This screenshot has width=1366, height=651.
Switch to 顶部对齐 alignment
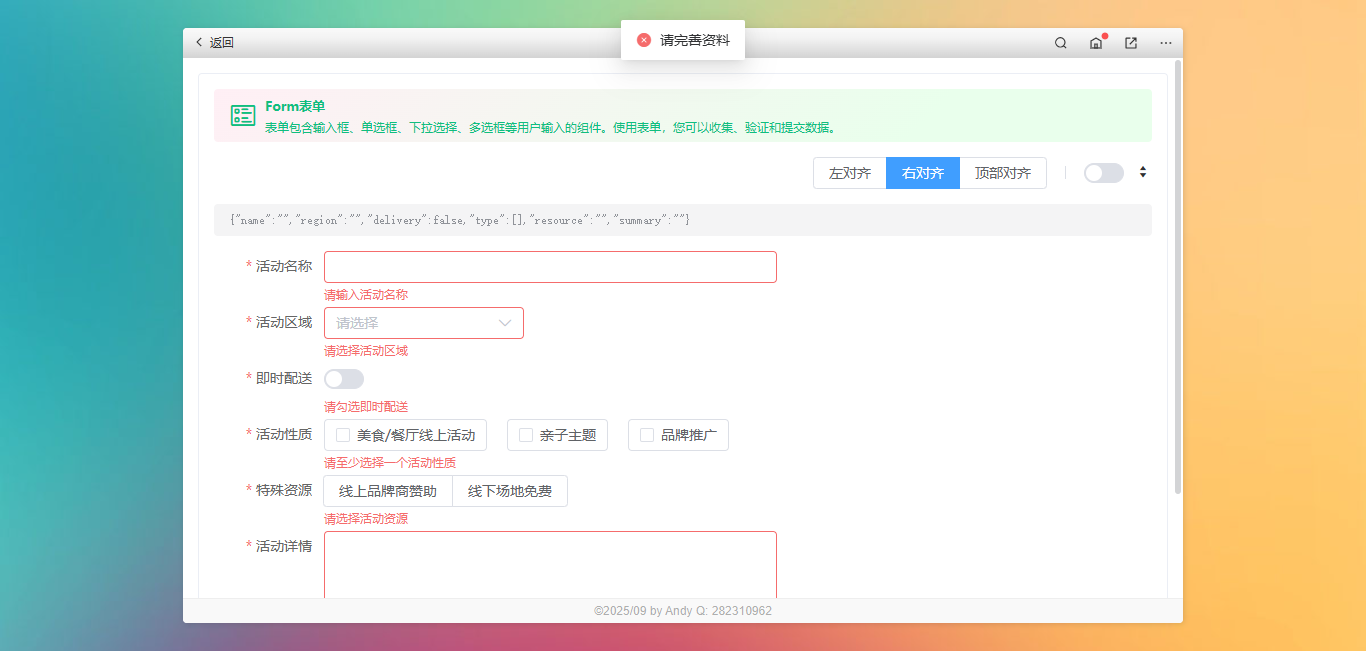click(1002, 172)
